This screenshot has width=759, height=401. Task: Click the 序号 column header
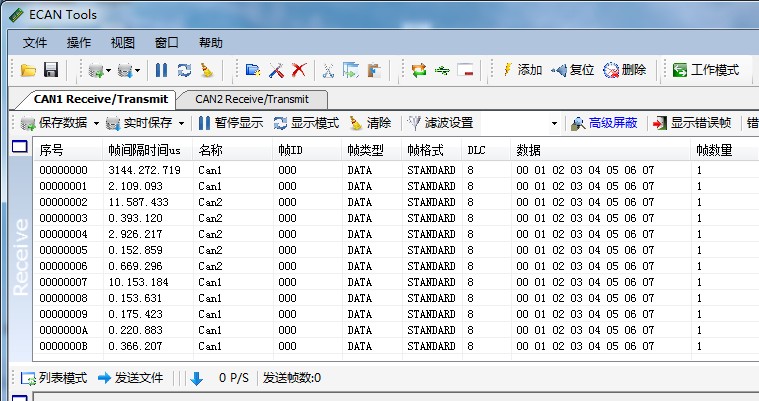68,150
